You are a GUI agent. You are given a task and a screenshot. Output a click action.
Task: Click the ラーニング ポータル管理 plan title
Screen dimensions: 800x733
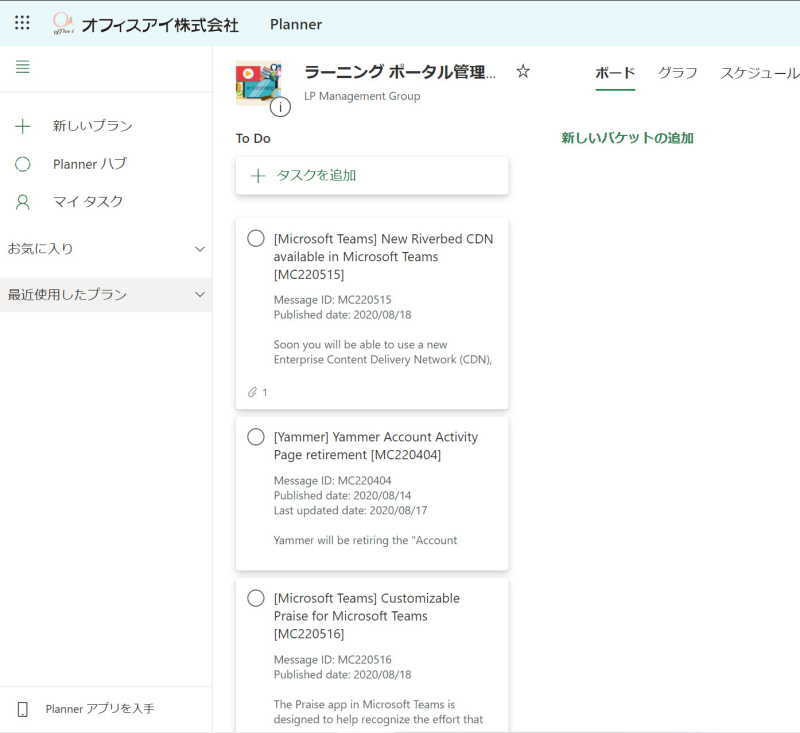[x=399, y=72]
